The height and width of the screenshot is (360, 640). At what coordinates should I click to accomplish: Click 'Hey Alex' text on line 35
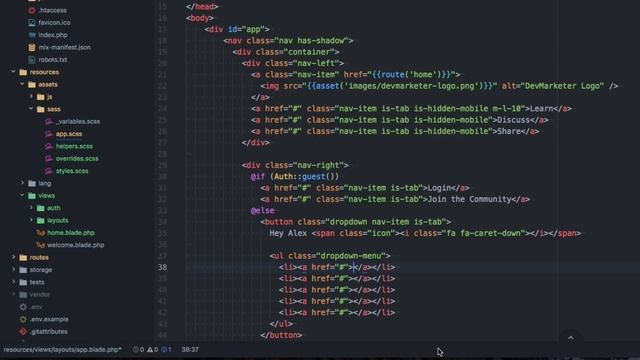[288, 233]
